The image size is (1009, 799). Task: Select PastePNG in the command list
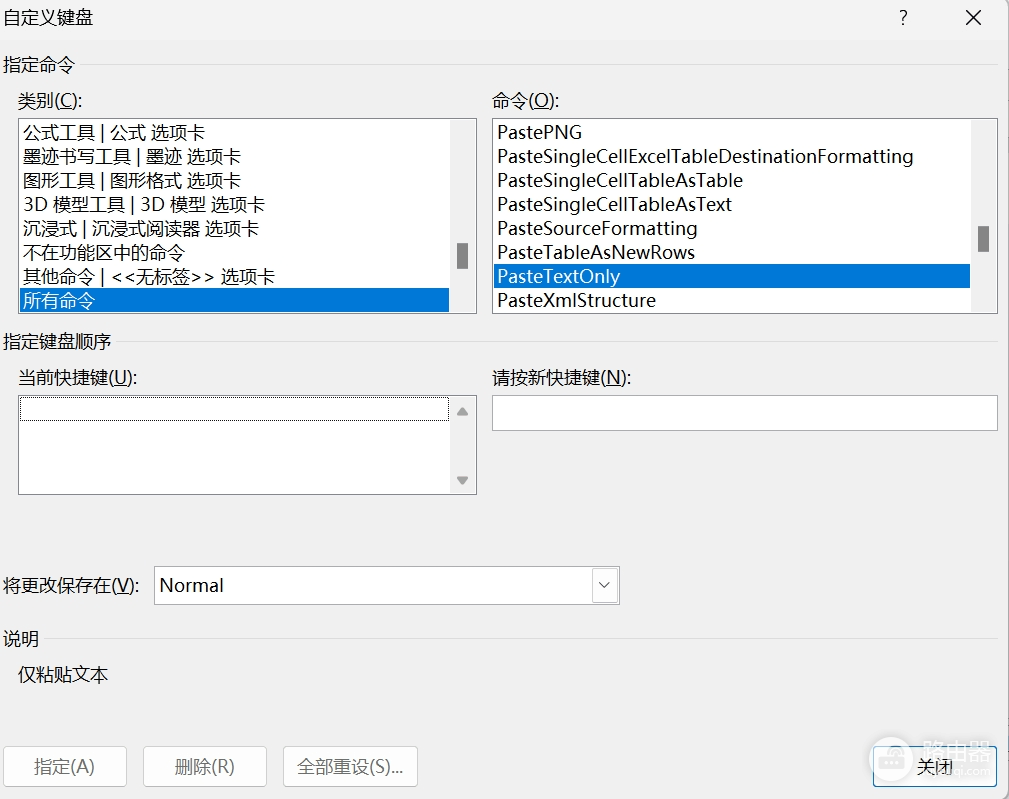coord(732,132)
